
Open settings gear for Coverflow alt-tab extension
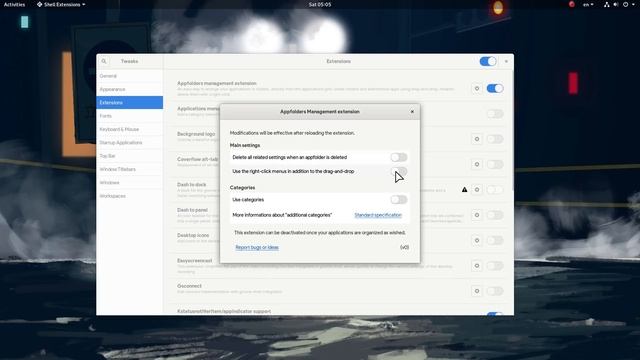(477, 164)
